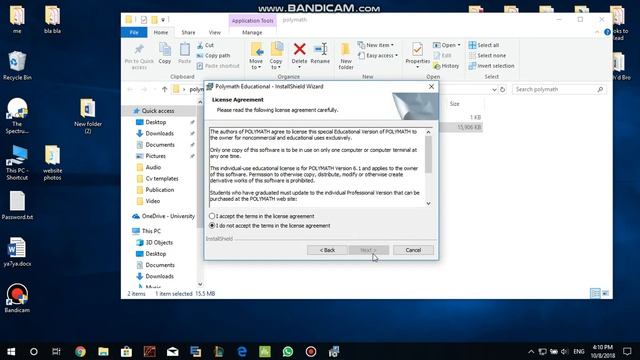This screenshot has height=360, width=640.
Task: Open Recycle Bin on desktop
Action: (17, 66)
